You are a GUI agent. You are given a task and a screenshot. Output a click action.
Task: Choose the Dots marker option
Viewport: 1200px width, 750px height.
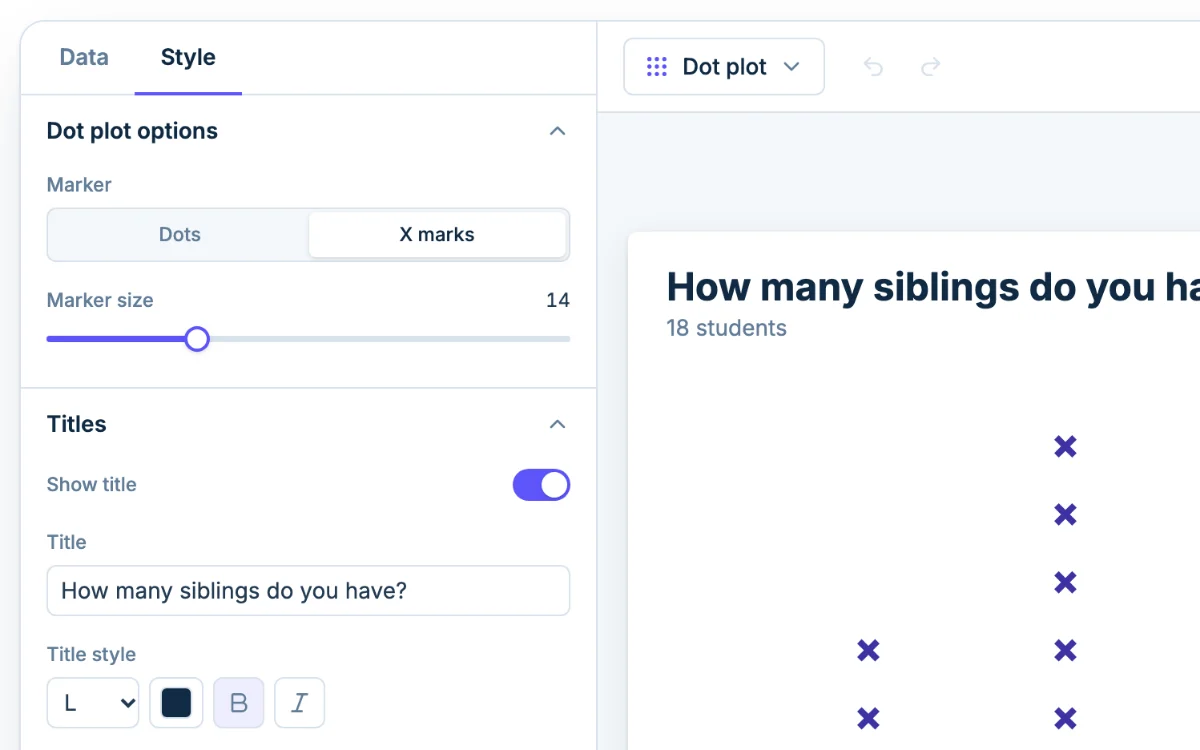tap(180, 235)
